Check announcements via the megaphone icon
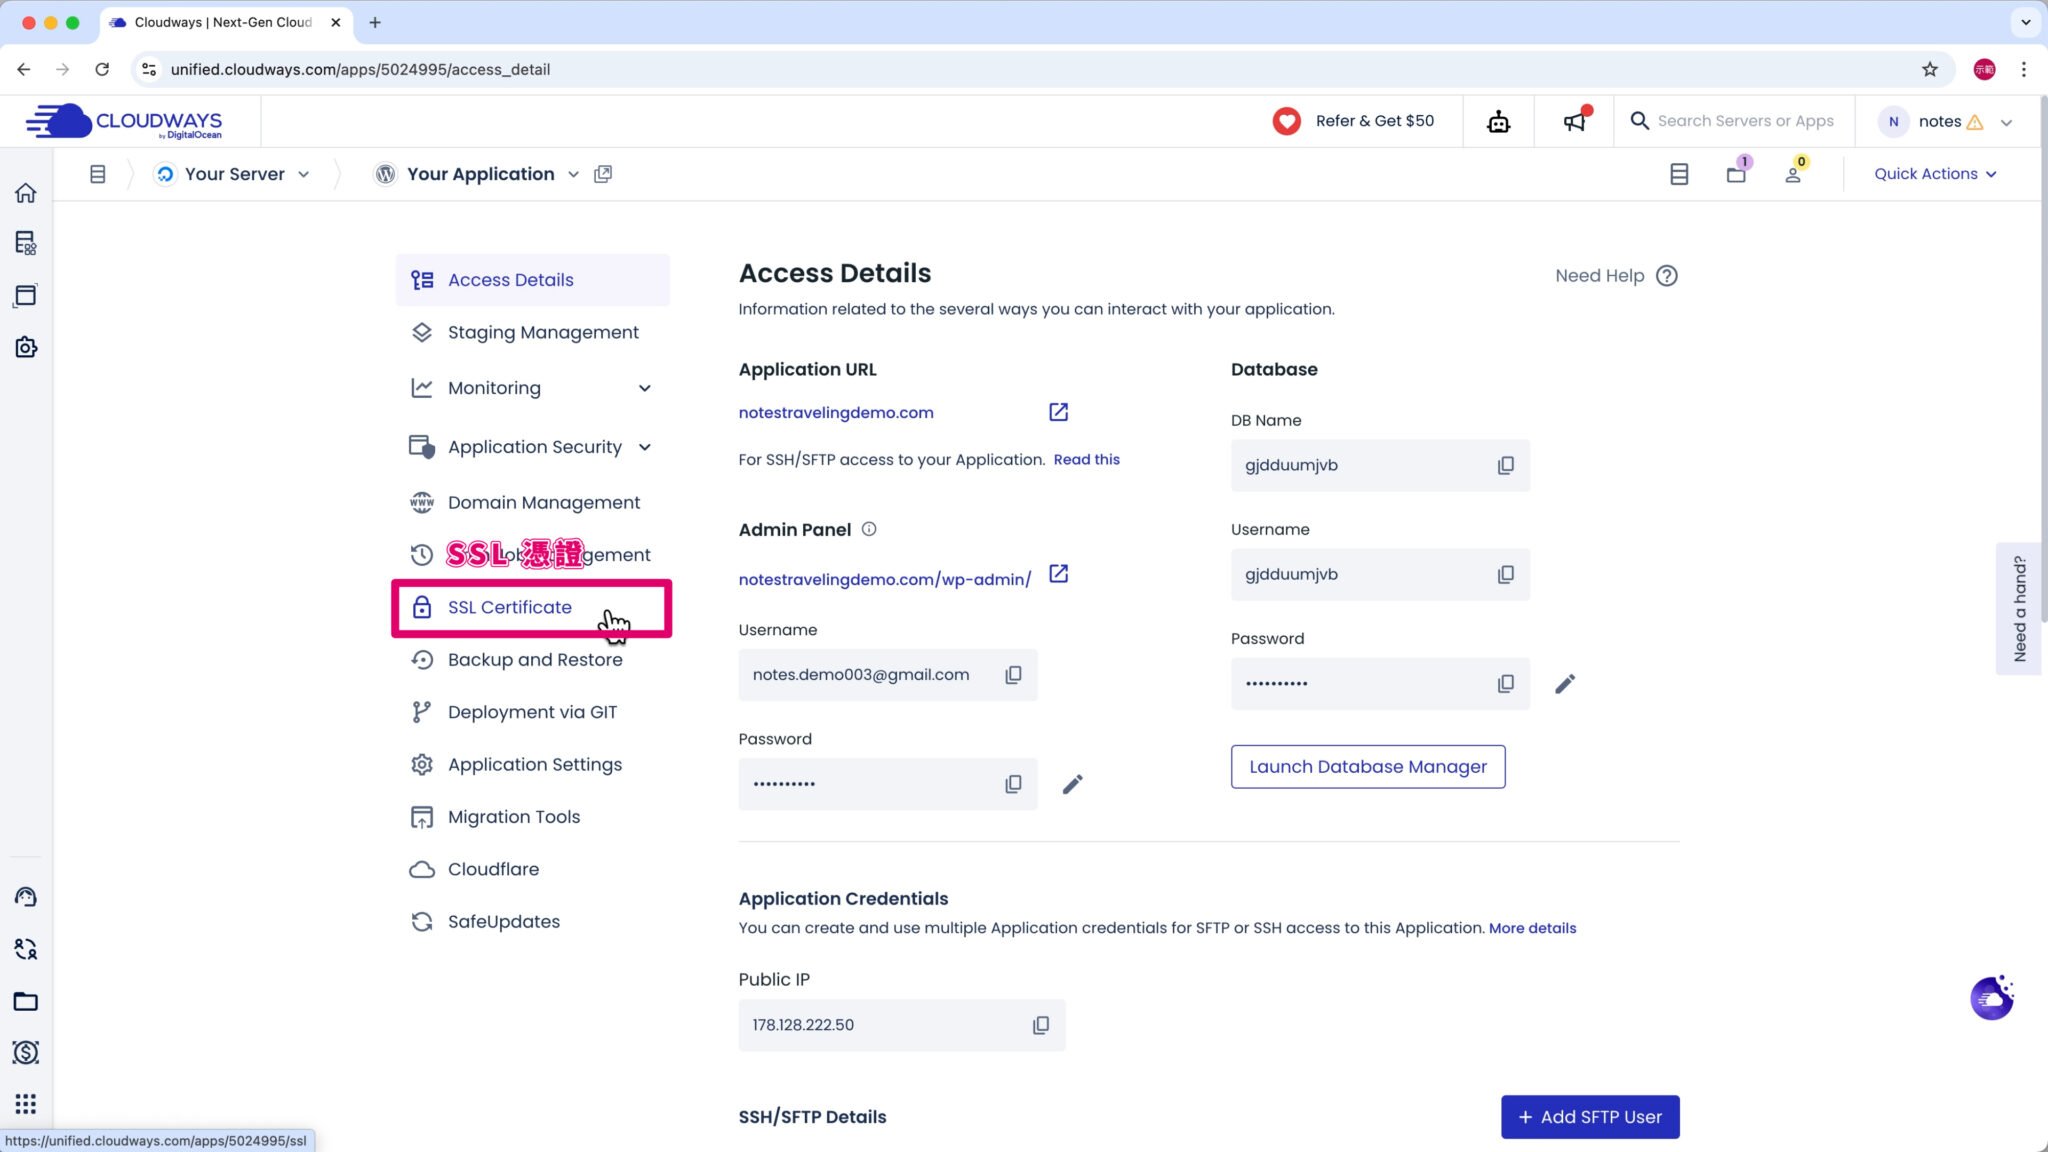 [x=1573, y=121]
